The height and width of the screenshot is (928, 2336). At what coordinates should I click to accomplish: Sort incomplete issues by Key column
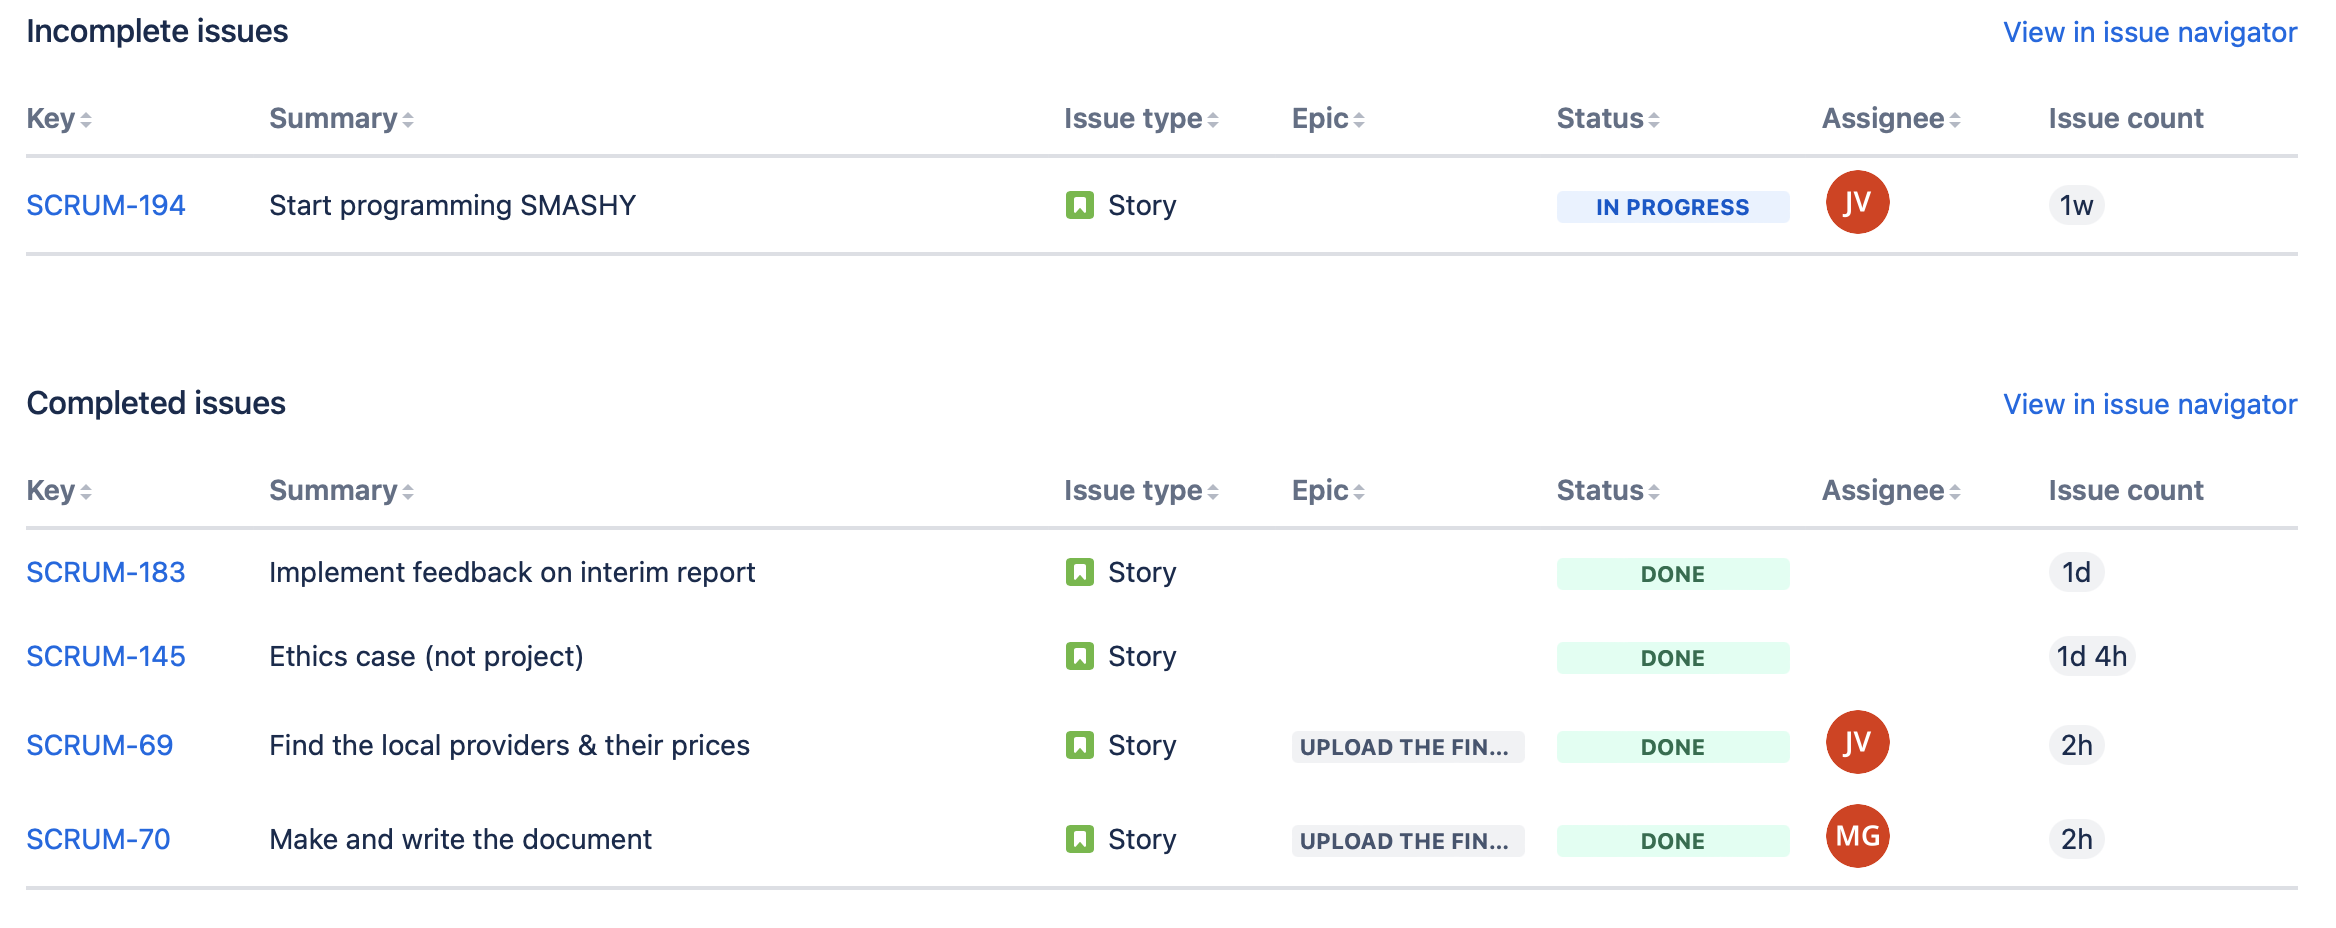tap(59, 119)
